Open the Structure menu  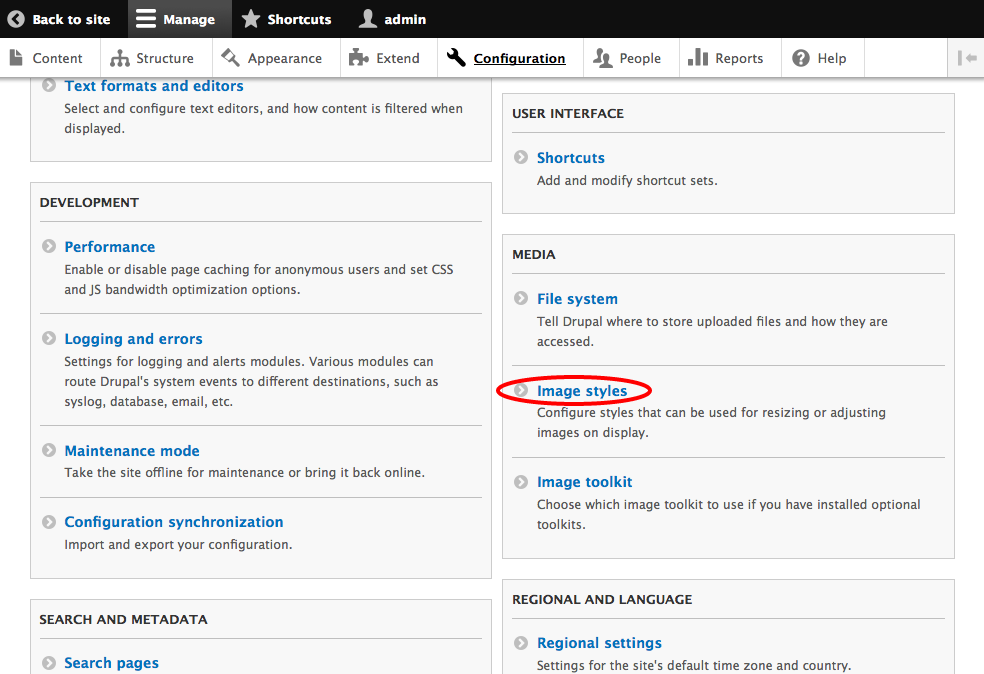point(152,58)
